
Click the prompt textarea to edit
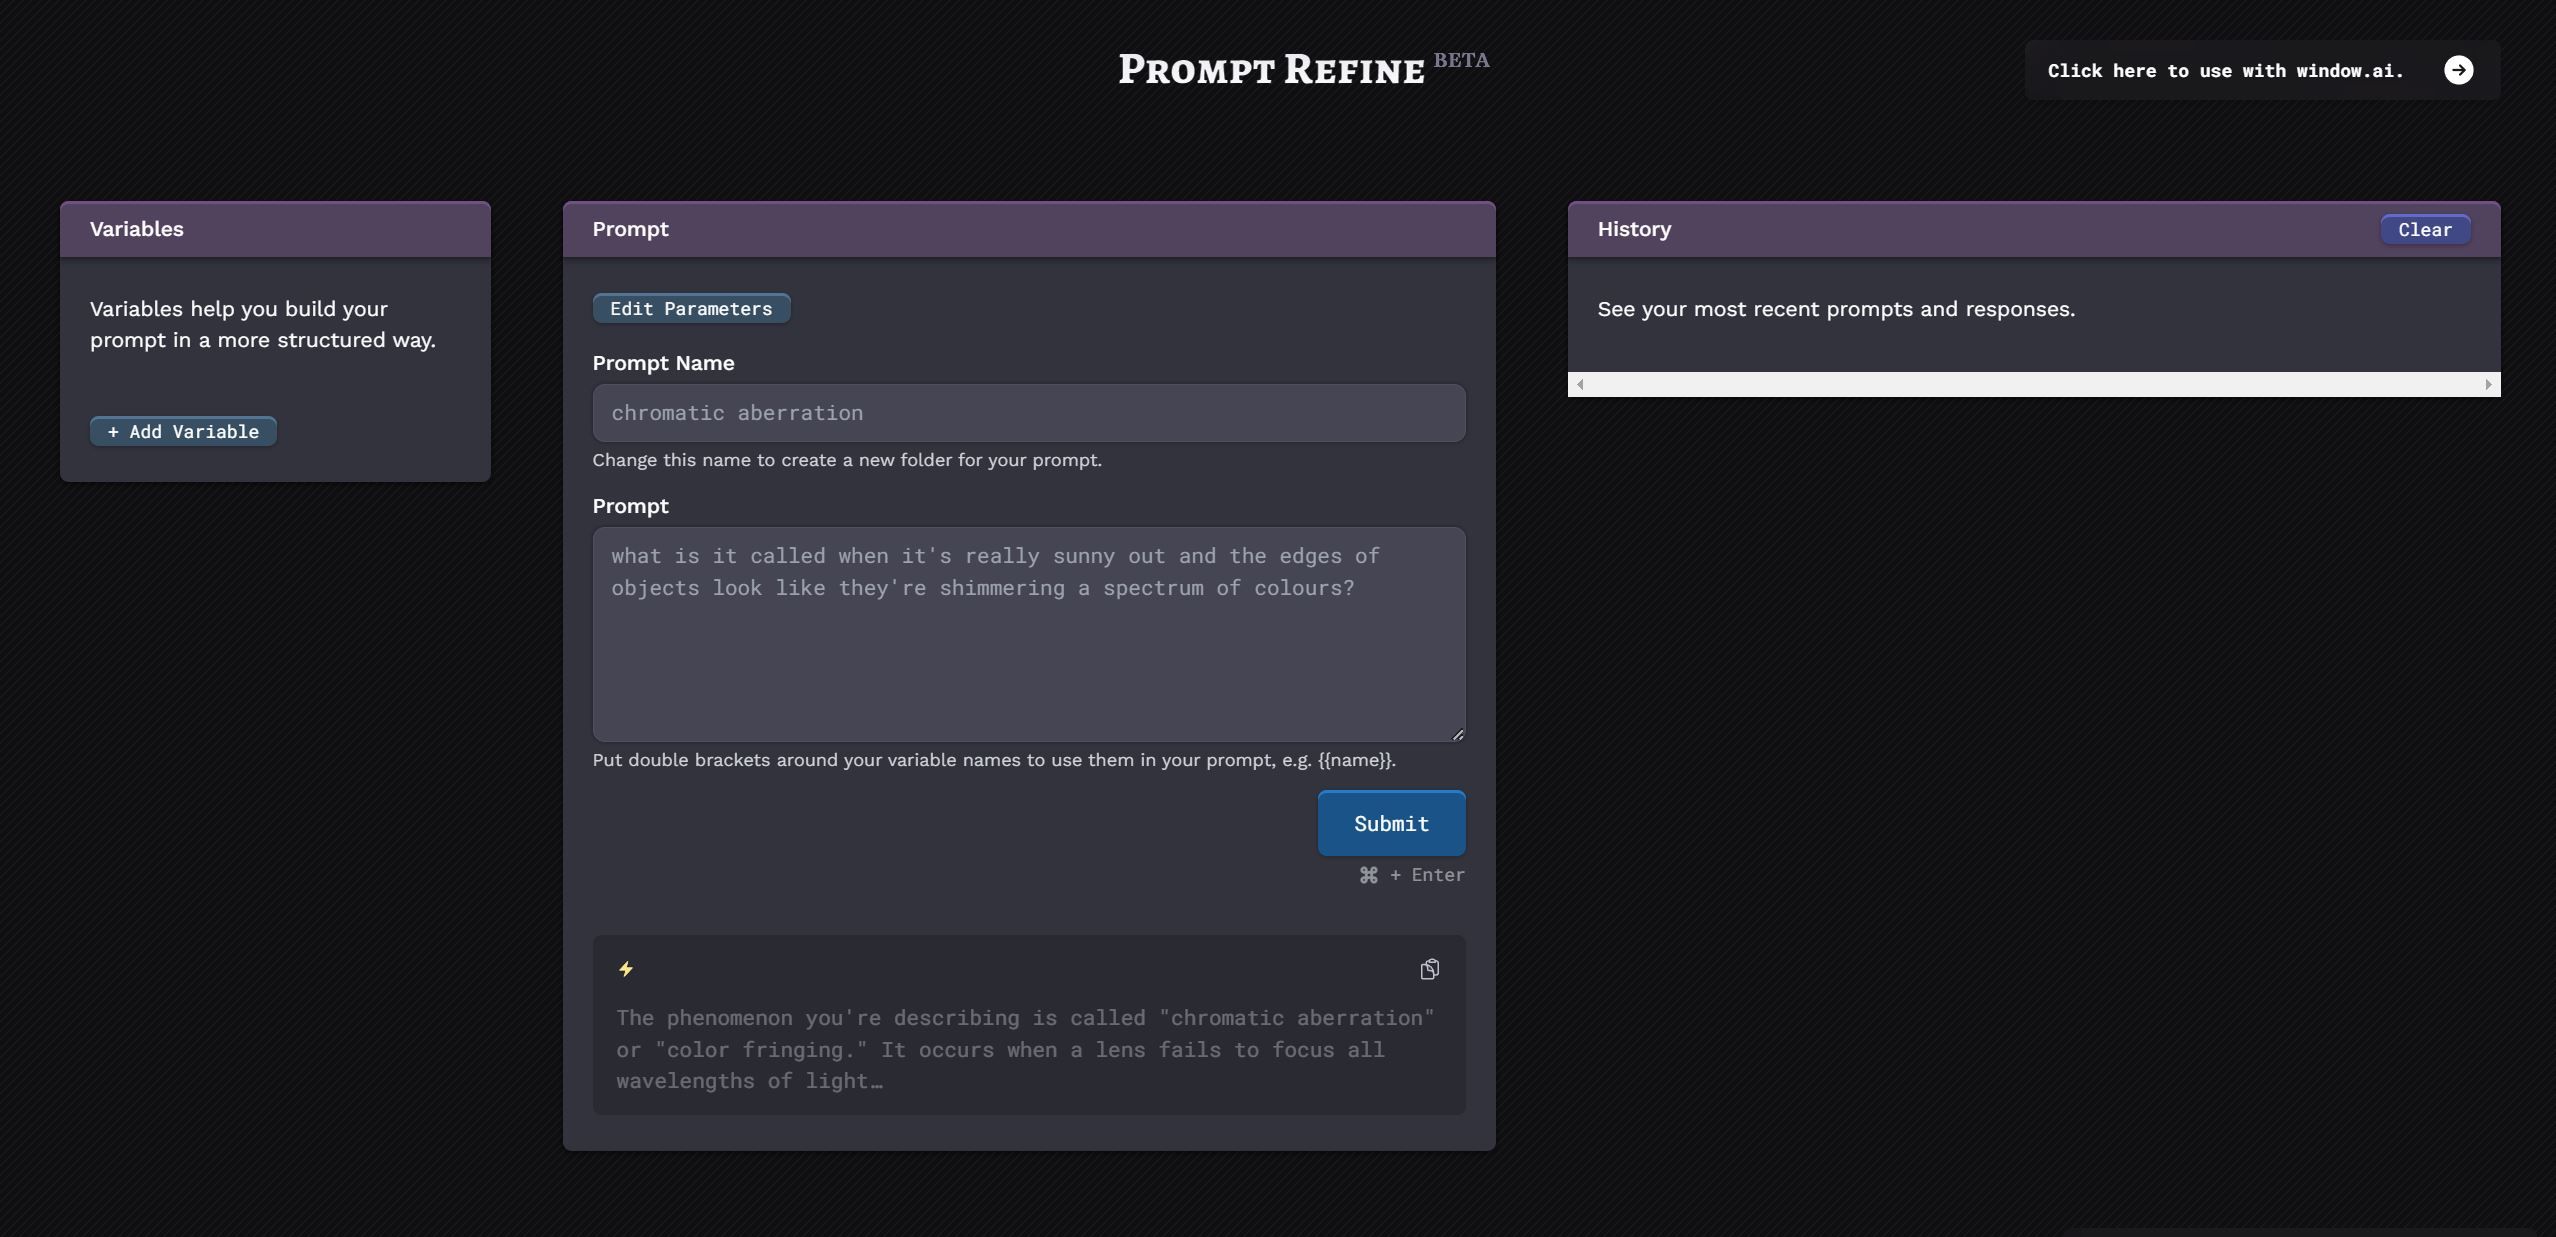[1027, 632]
